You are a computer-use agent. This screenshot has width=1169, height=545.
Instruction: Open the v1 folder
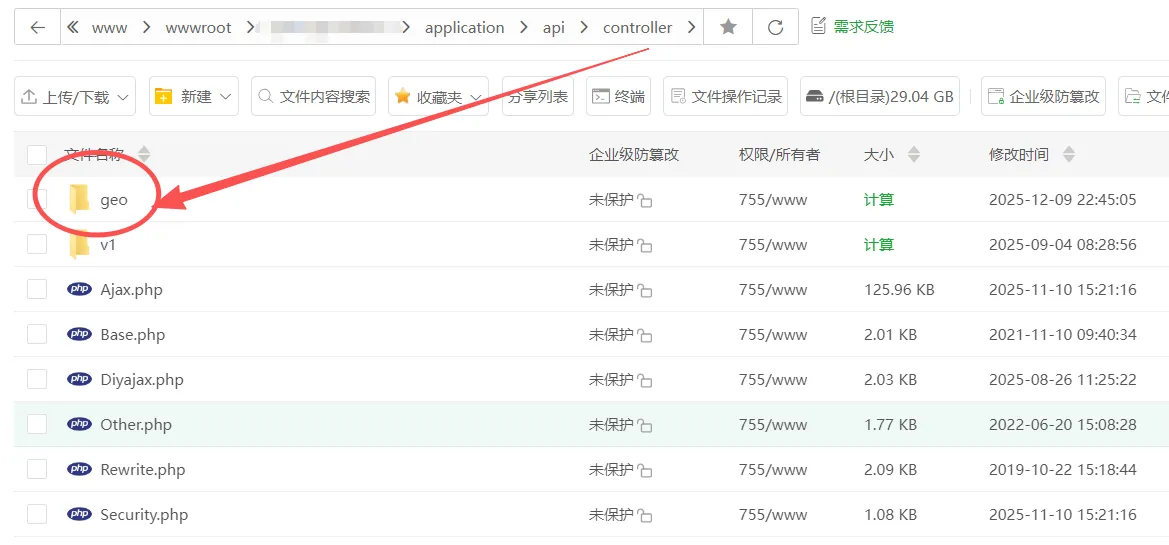click(x=108, y=245)
